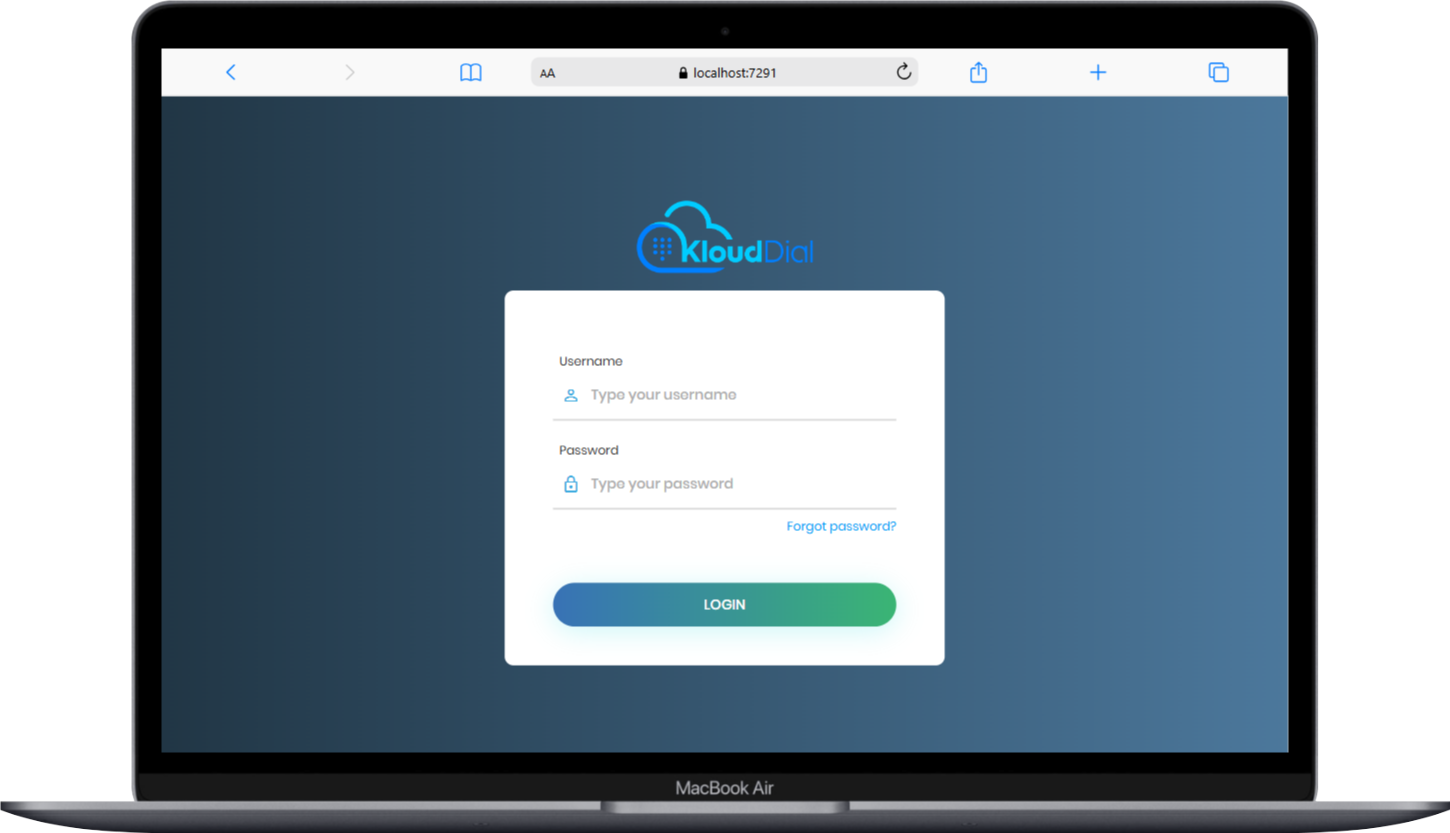
Task: Click the lock icon in password field
Action: pyautogui.click(x=571, y=484)
